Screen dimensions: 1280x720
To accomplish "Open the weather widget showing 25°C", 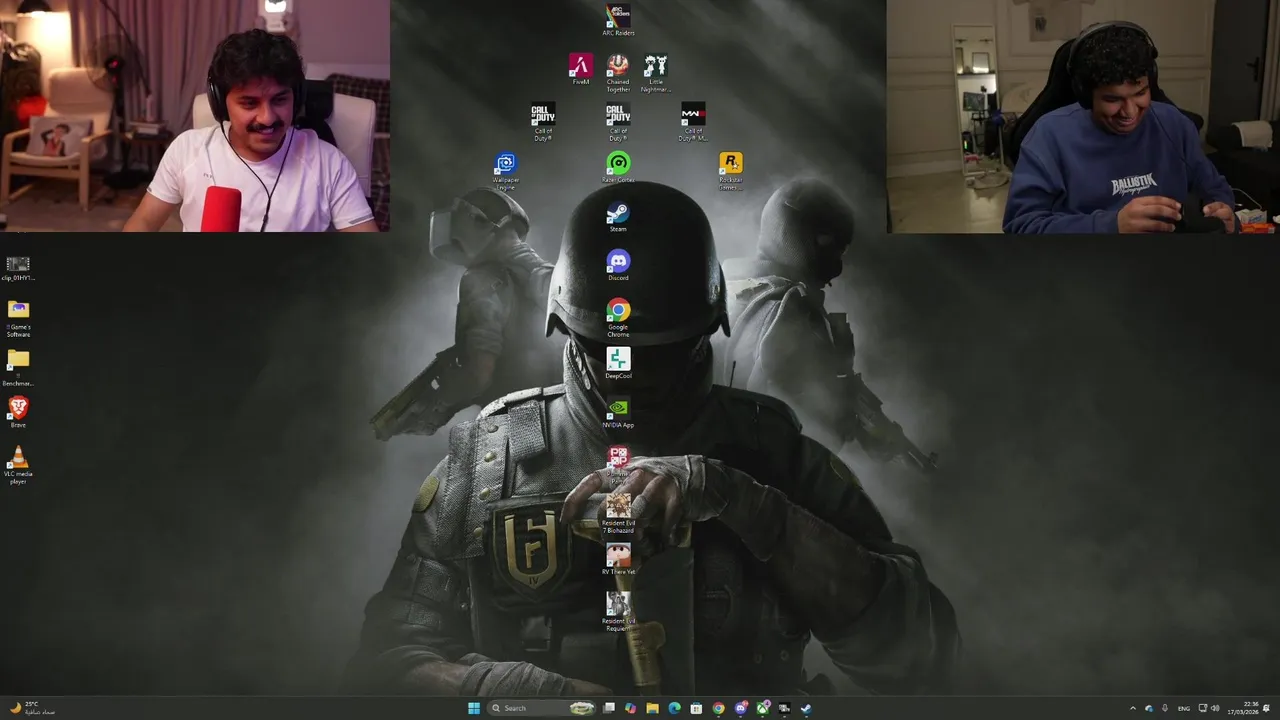I will (32, 708).
